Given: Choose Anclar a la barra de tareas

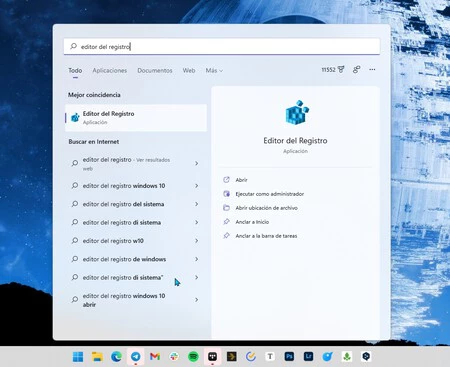Looking at the screenshot, I should pyautogui.click(x=266, y=236).
